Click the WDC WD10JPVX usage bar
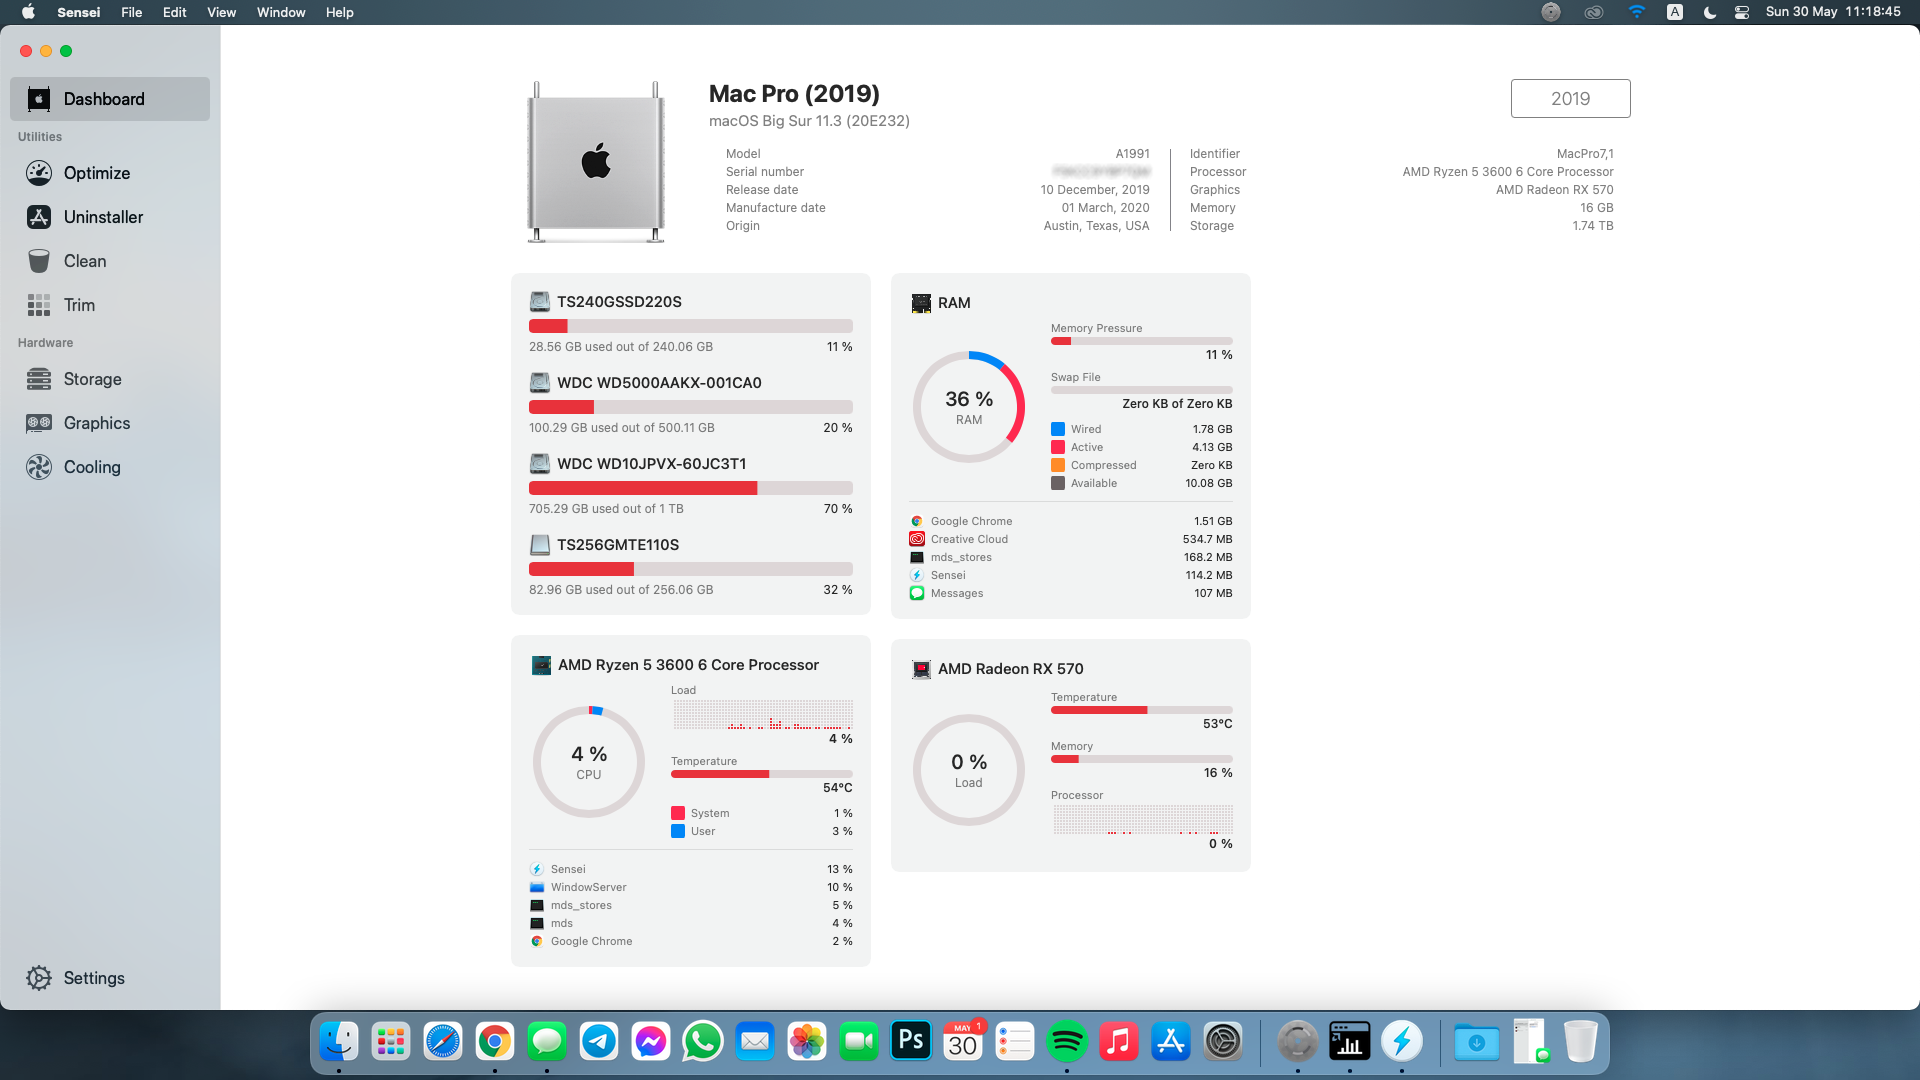The image size is (1920, 1080). click(x=690, y=488)
